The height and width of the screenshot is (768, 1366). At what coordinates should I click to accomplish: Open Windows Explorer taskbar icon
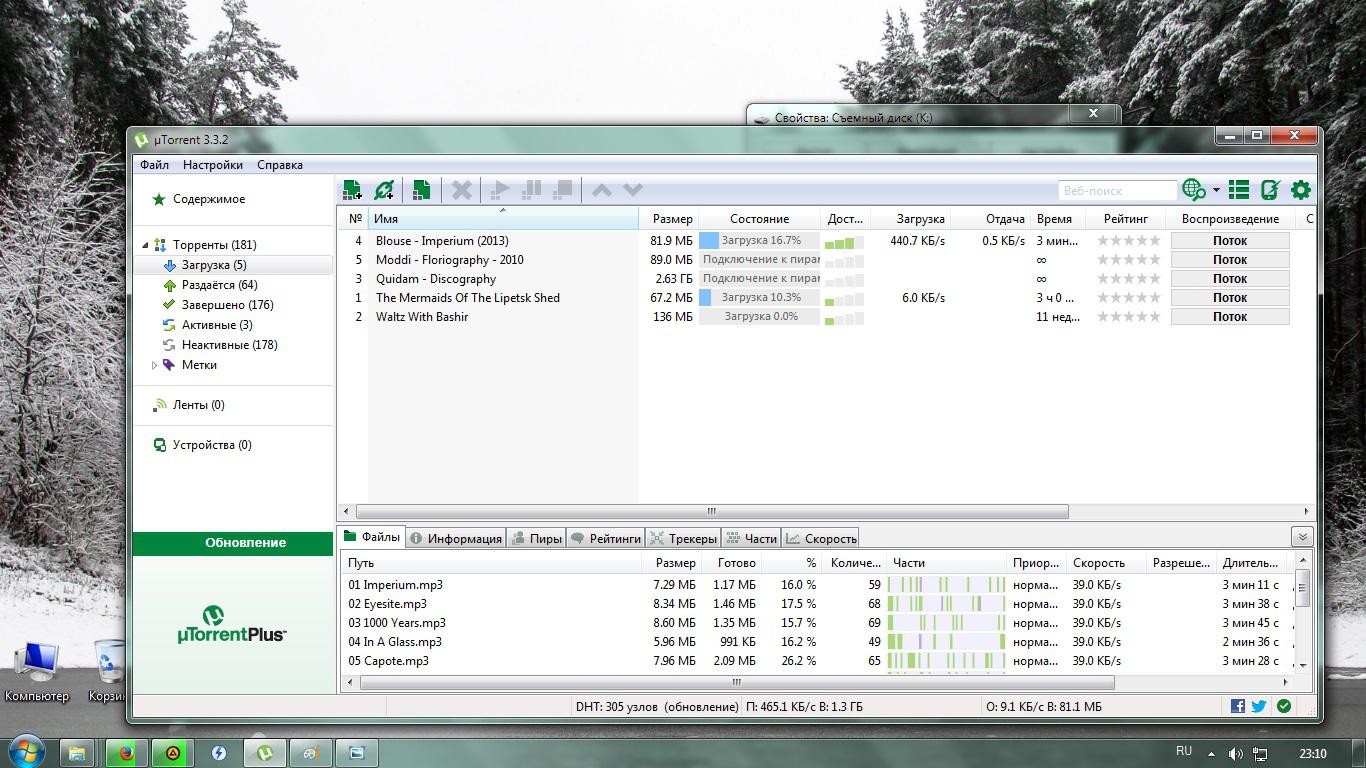pos(77,753)
